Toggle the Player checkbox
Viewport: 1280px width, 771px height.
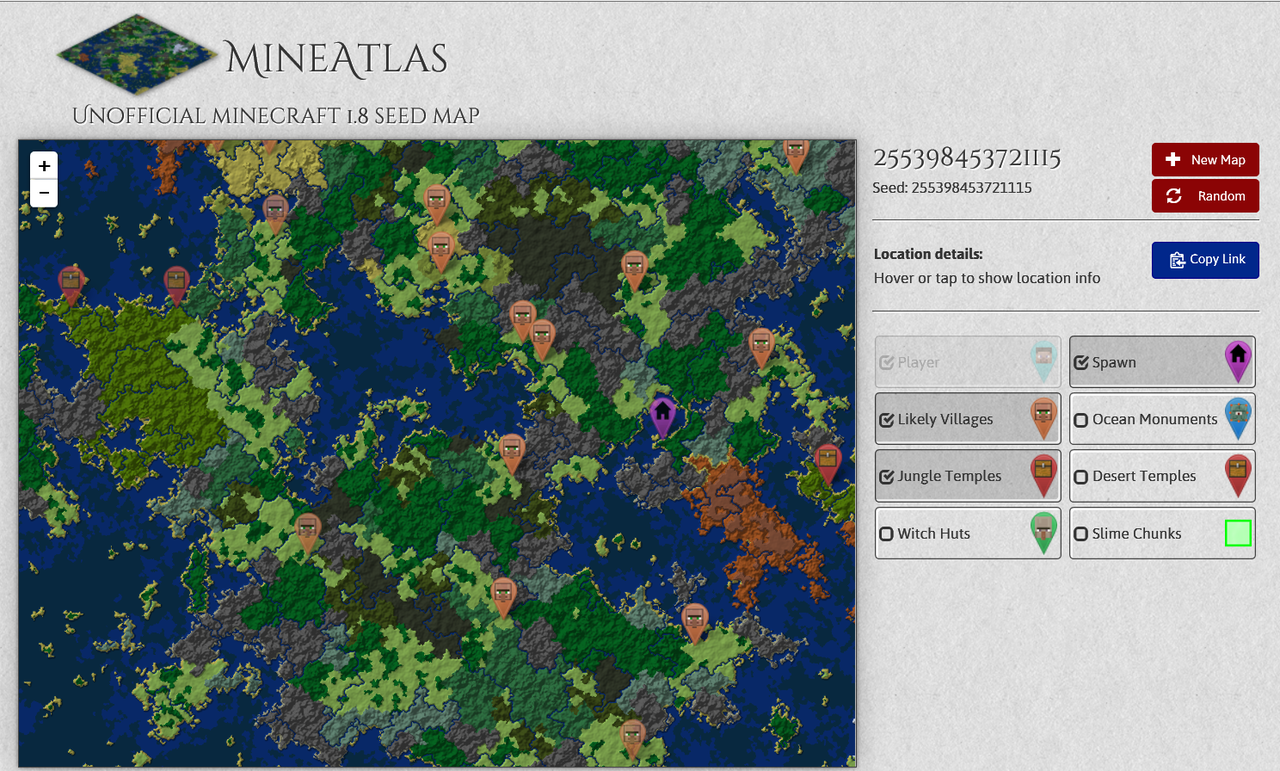click(x=886, y=363)
